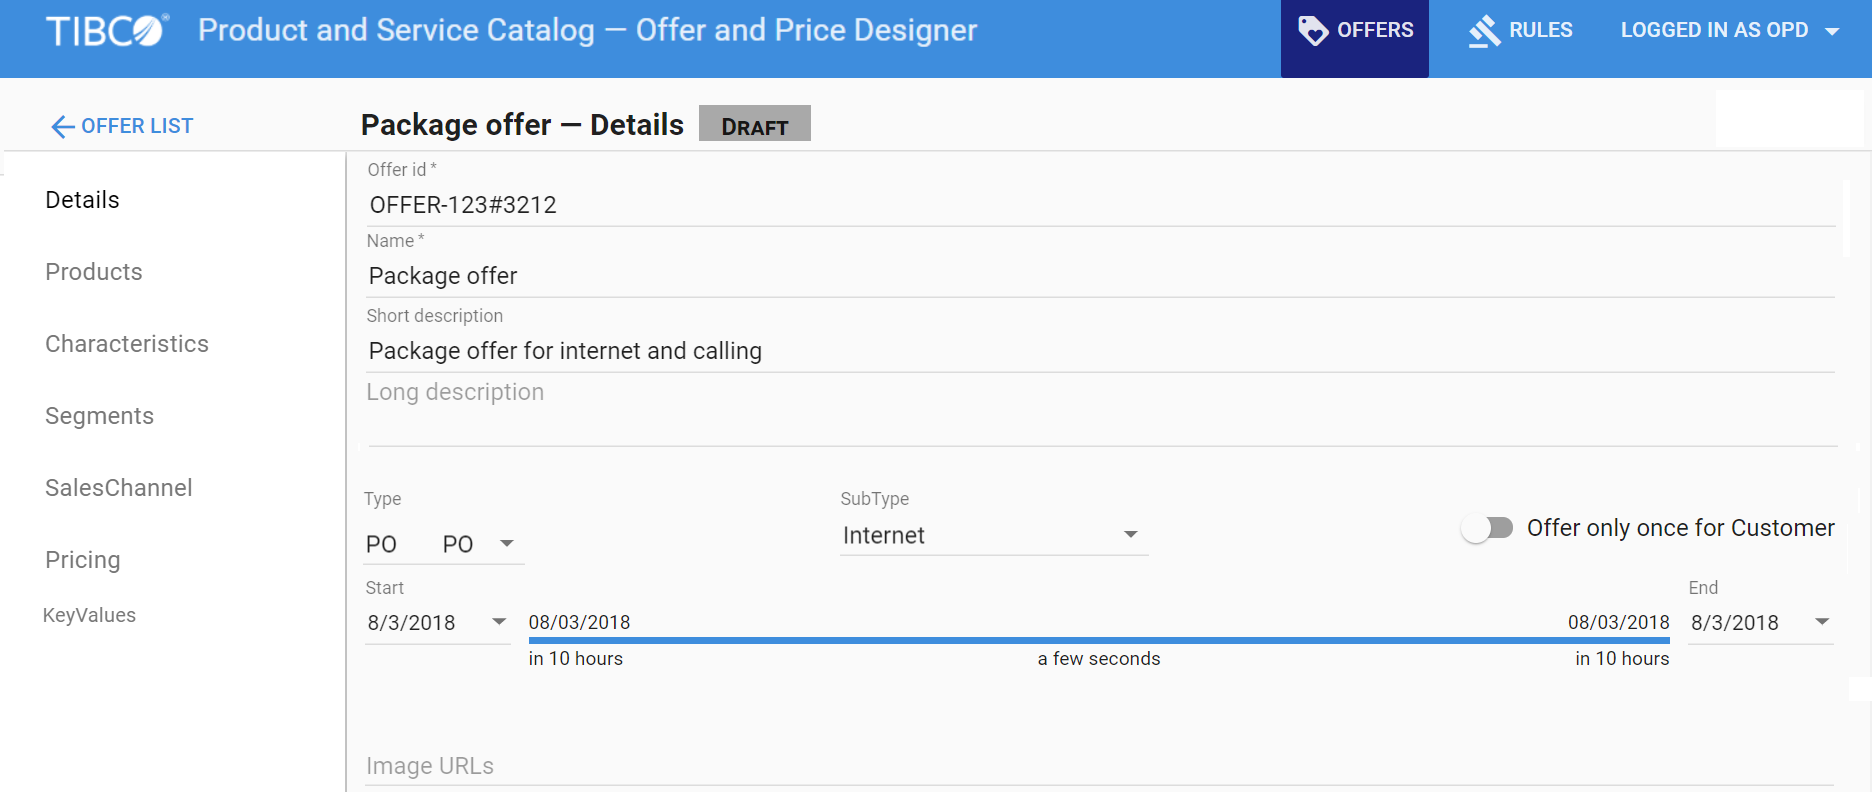Return to the Offer List
The height and width of the screenshot is (792, 1872).
(x=136, y=126)
